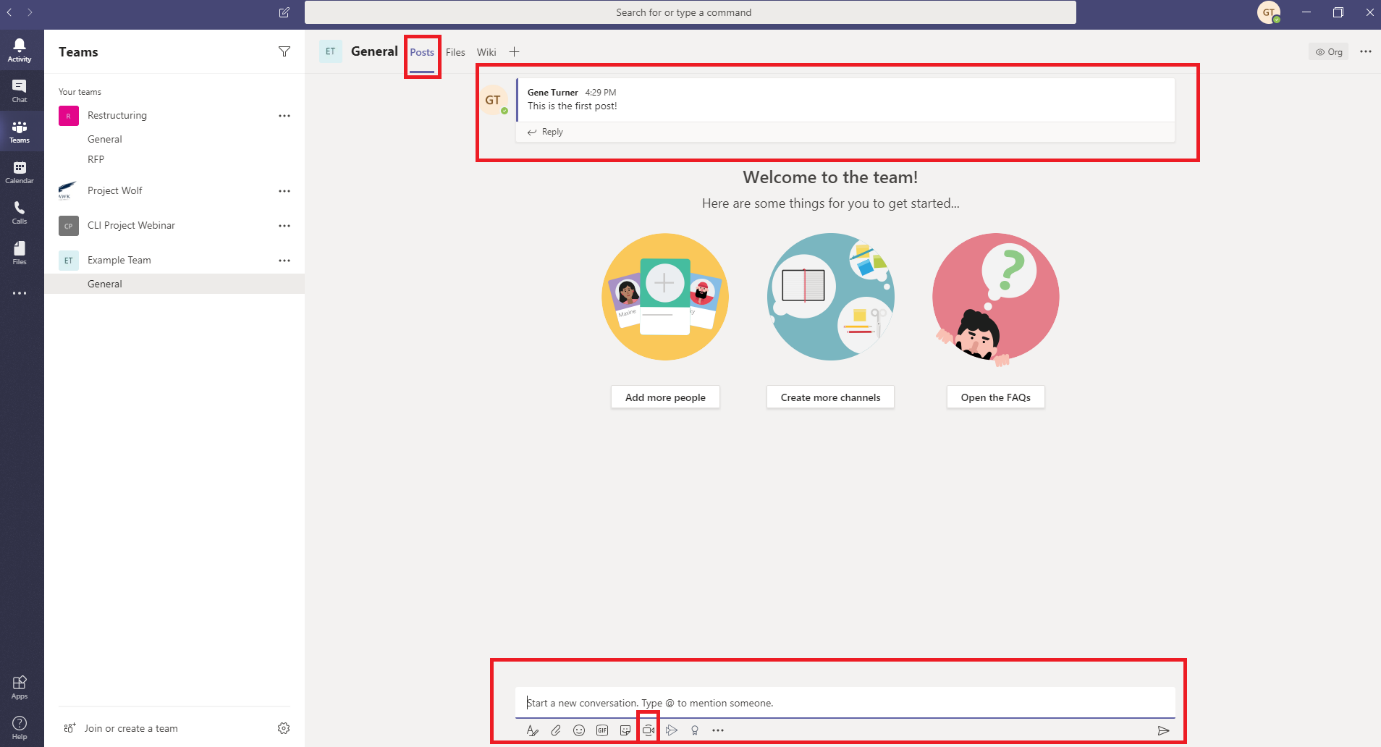Open the GIF picker
Viewport: 1381px width, 747px height.
click(602, 730)
